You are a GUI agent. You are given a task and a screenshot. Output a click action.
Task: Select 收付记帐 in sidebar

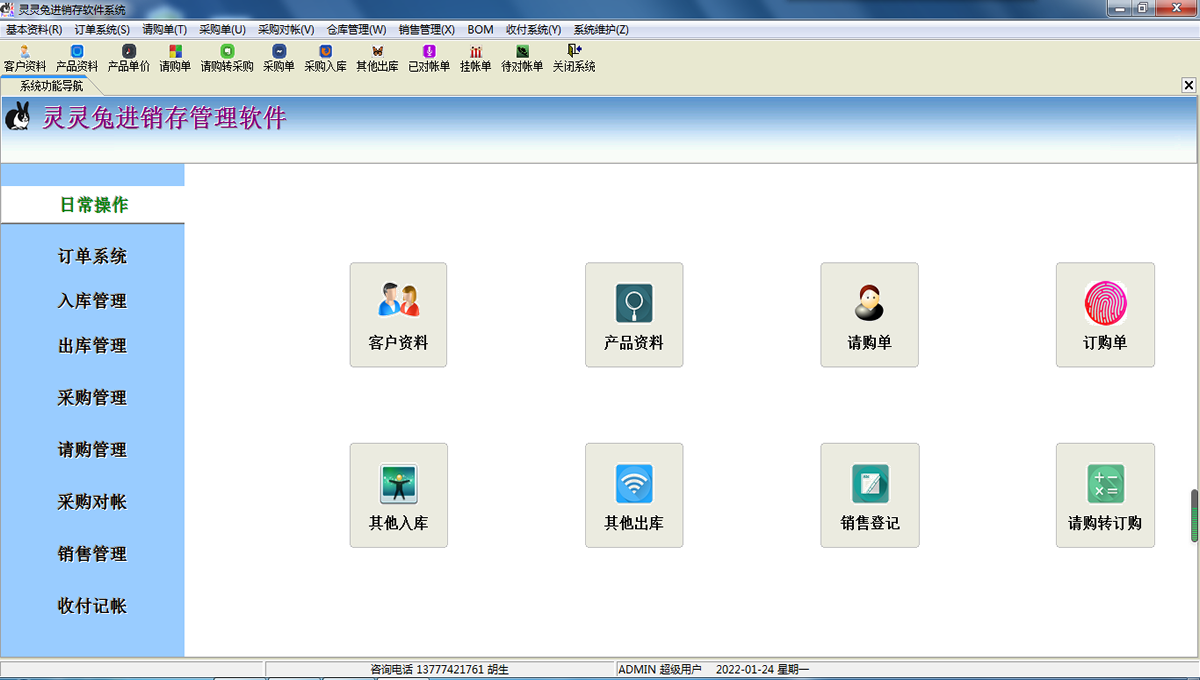tap(93, 606)
